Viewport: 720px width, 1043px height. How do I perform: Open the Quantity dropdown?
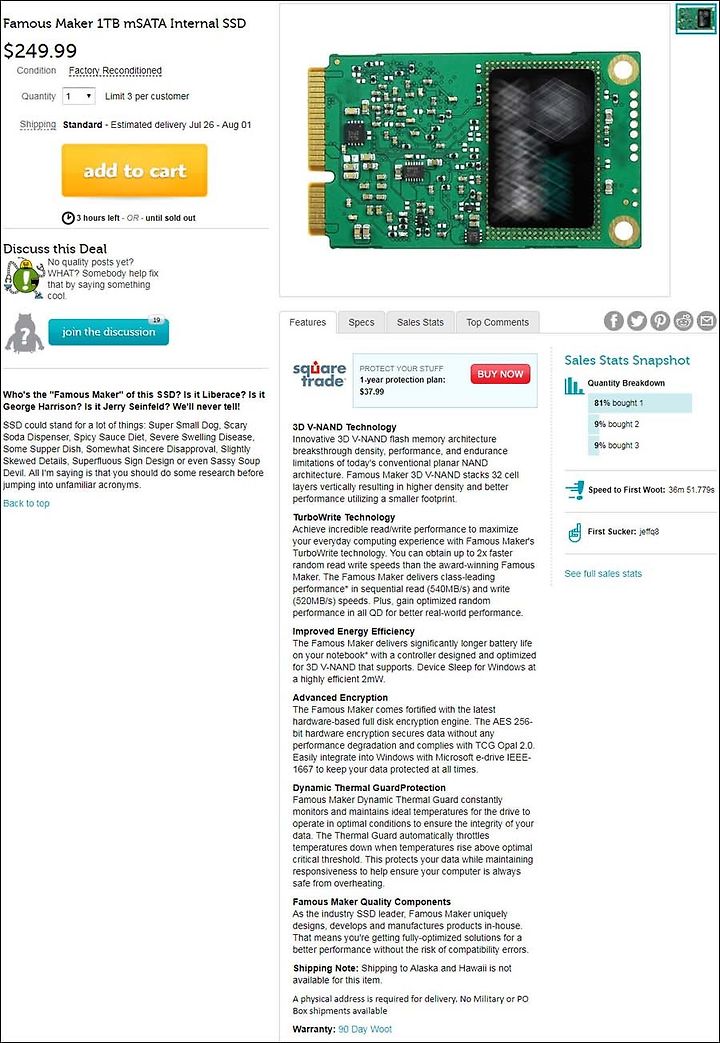[79, 96]
